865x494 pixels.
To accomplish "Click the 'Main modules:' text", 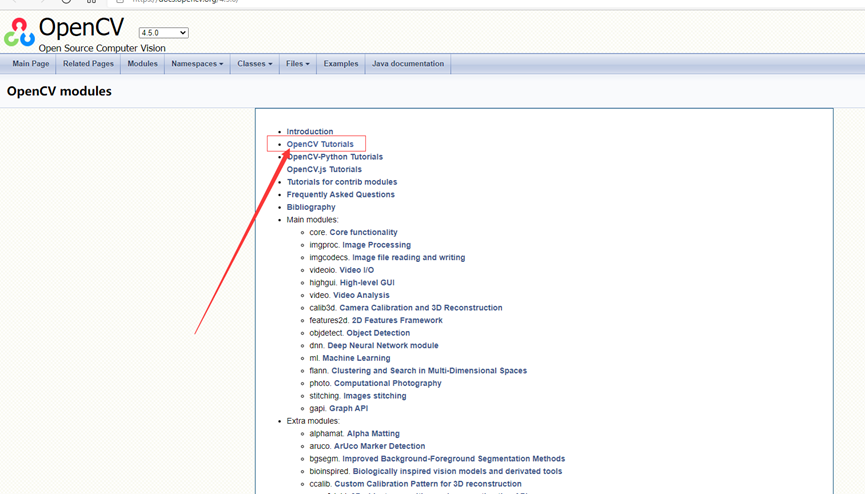I will pyautogui.click(x=312, y=220).
